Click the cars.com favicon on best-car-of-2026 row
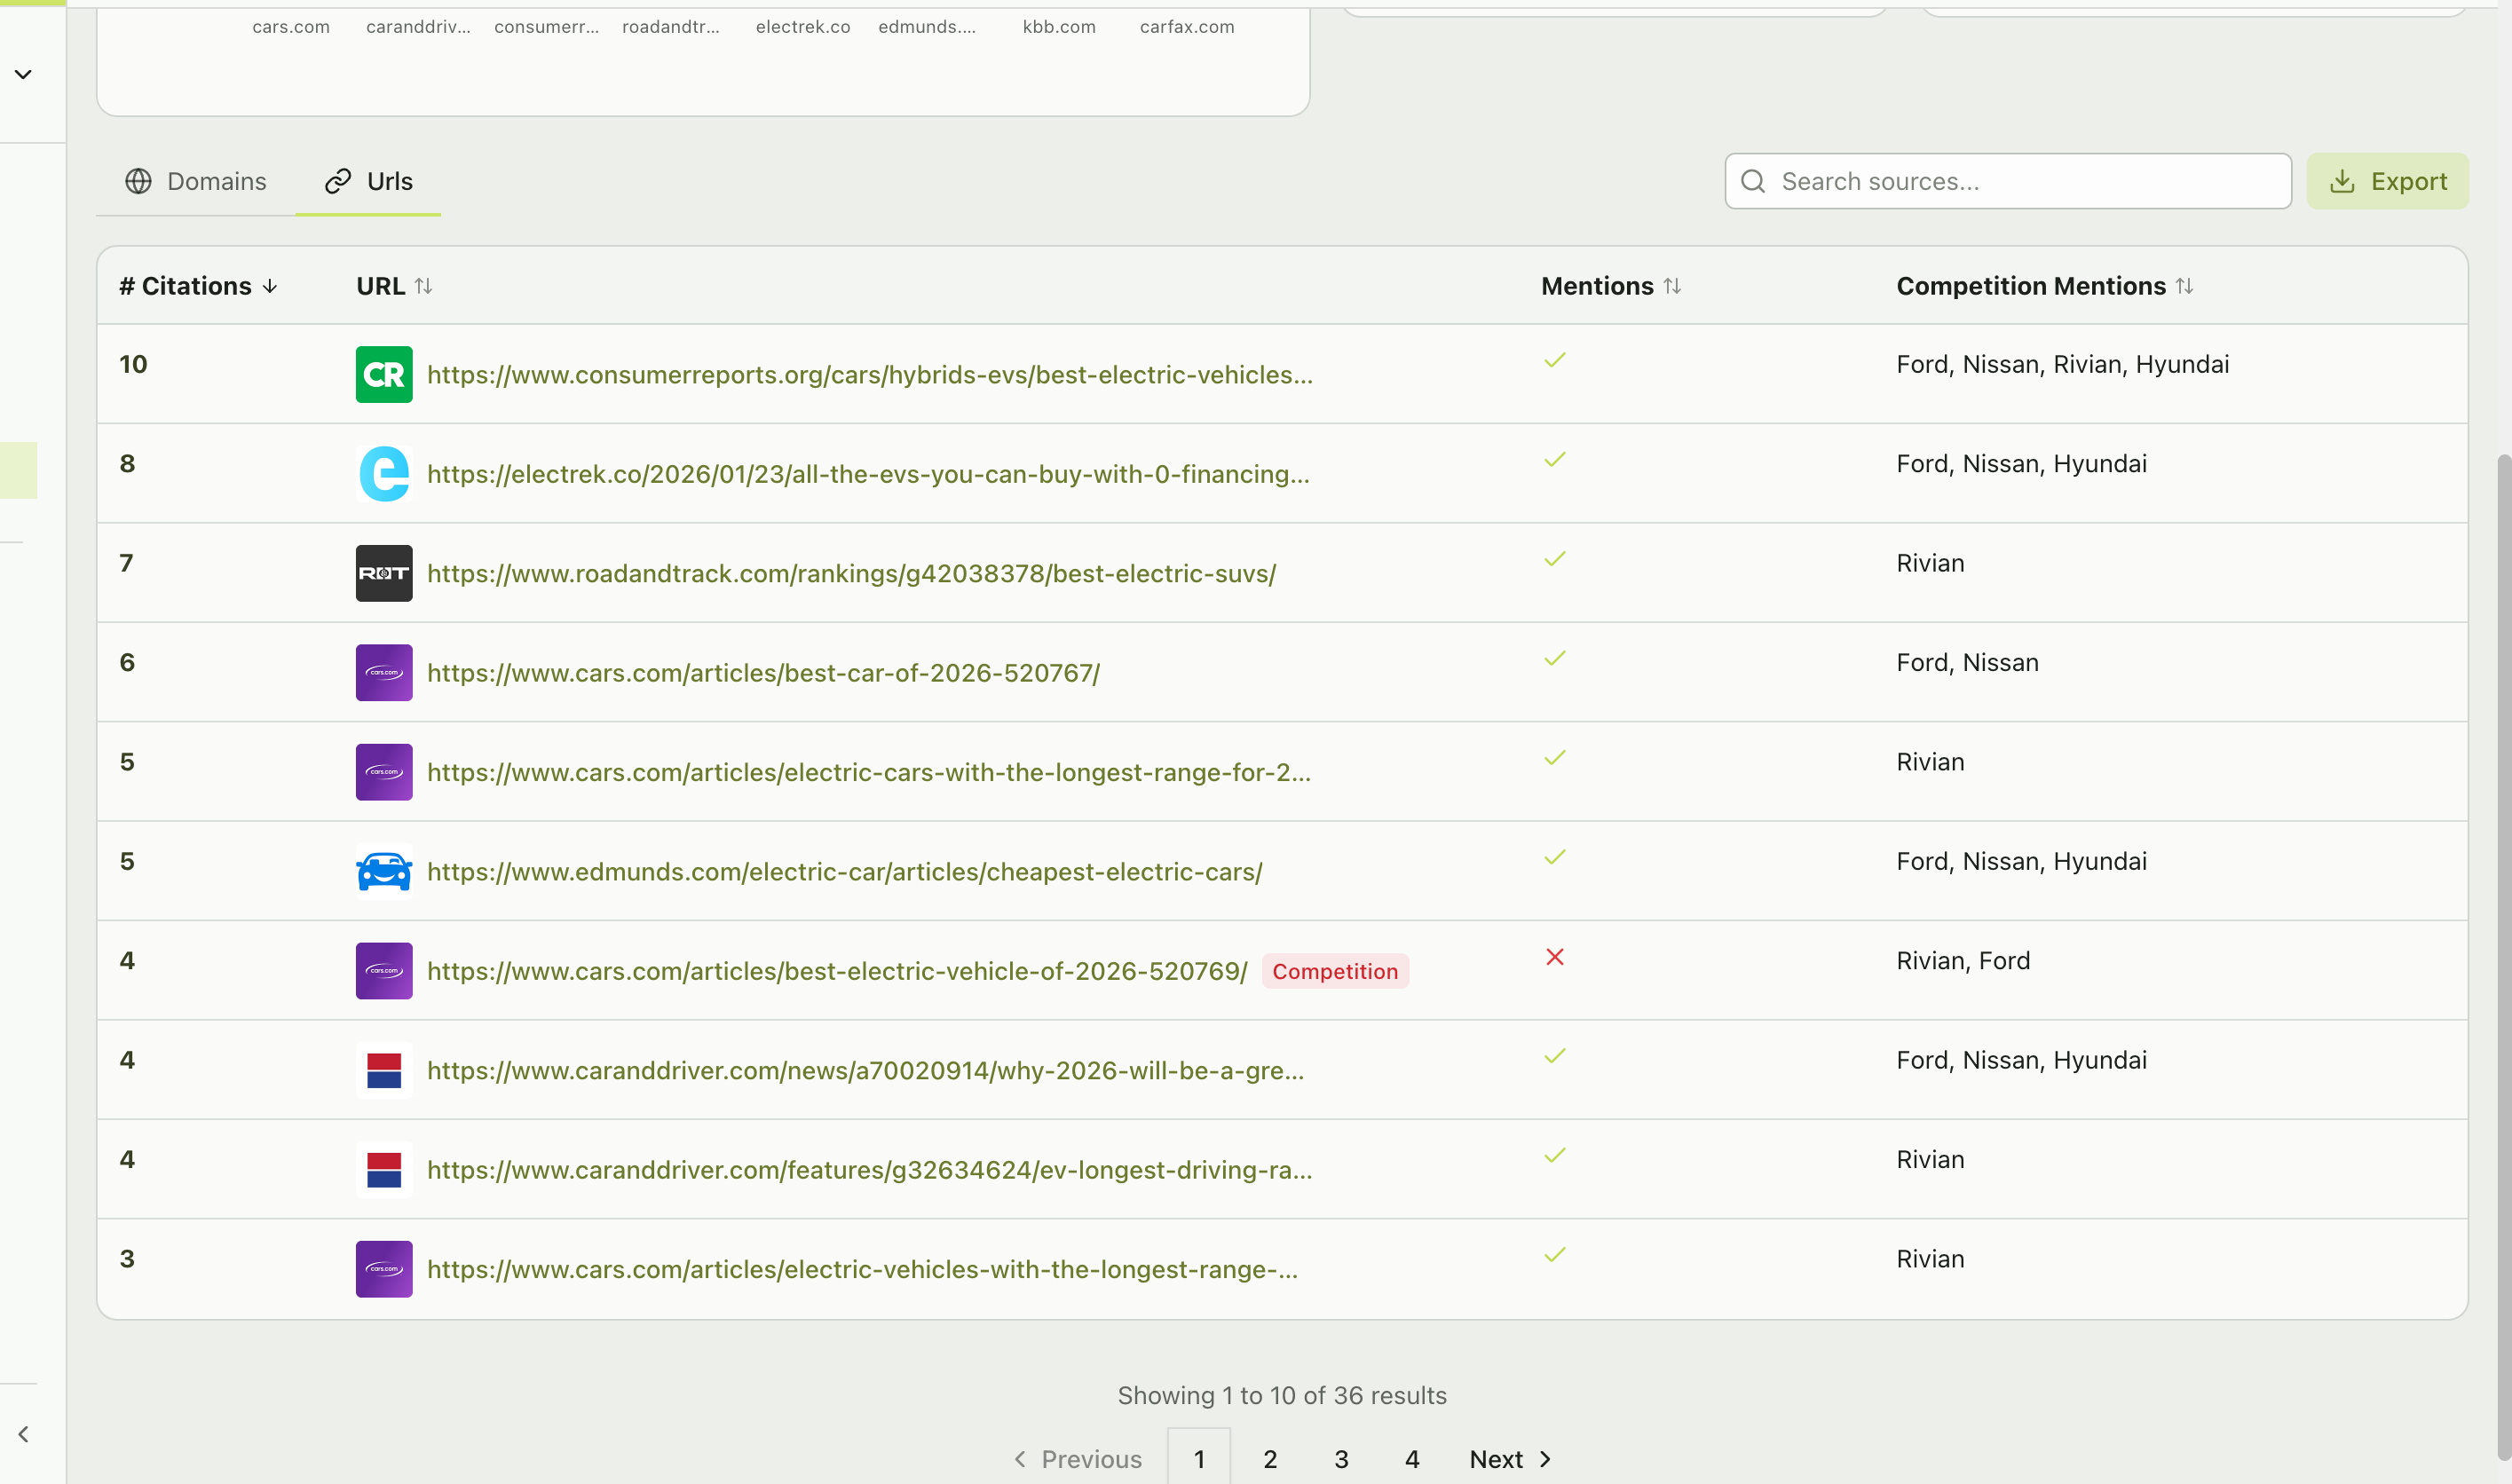Screen dimensions: 2512x1484 pos(384,672)
